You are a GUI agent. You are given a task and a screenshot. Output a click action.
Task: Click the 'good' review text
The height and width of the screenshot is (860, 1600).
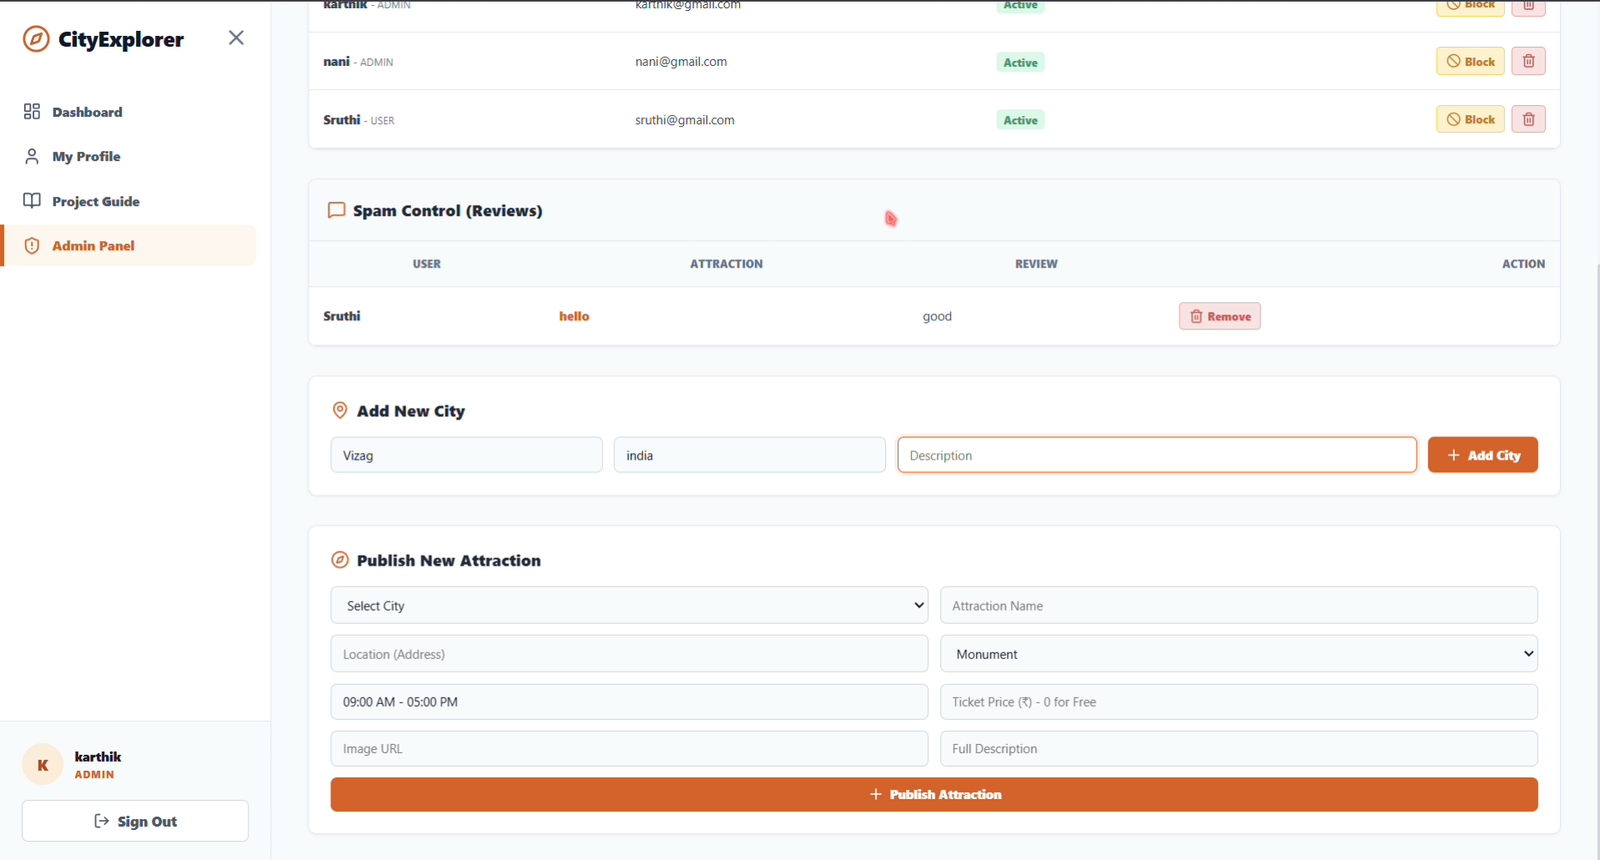pos(937,316)
